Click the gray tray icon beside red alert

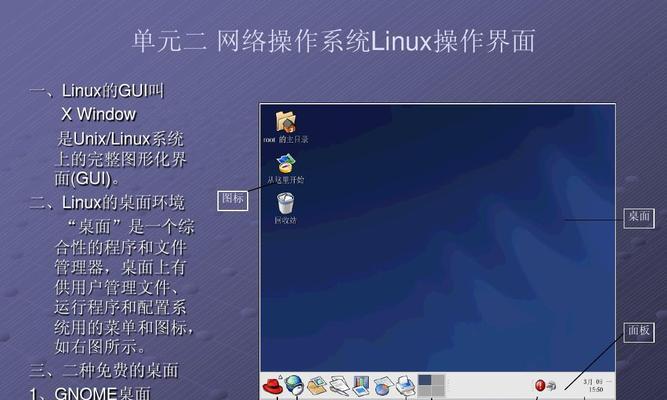[x=551, y=386]
